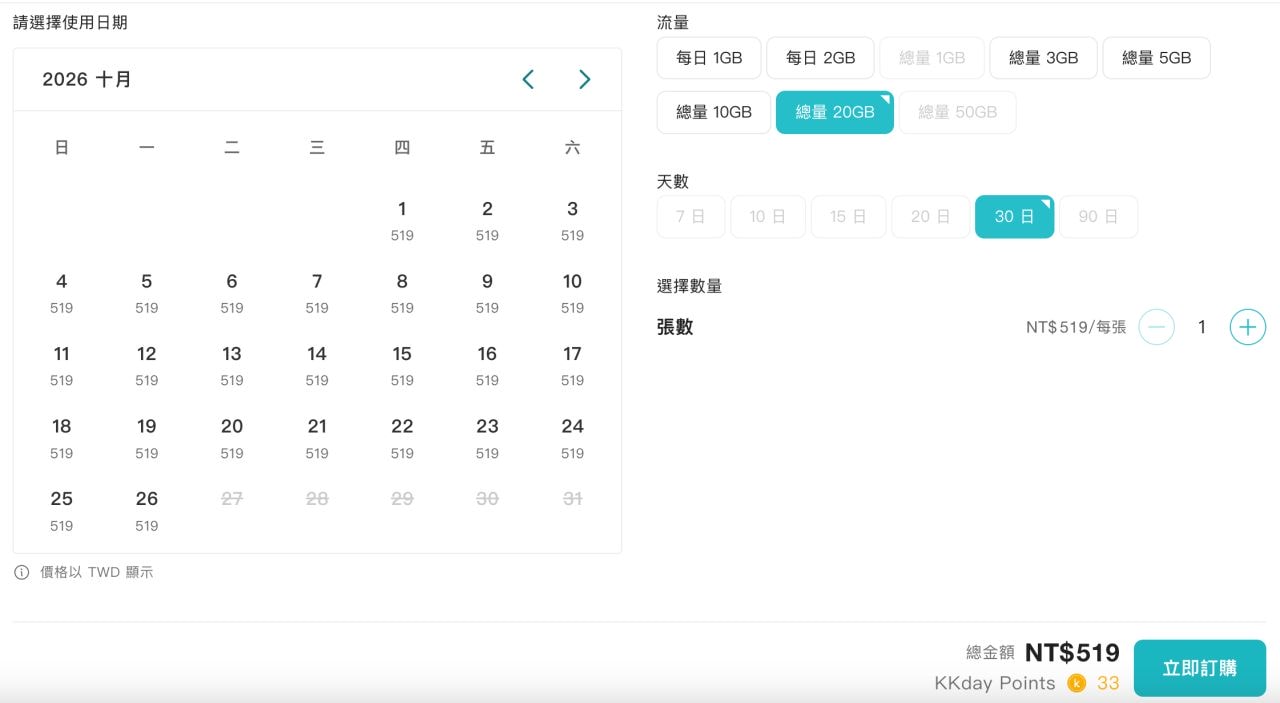Select the 13th on the calendar
The height and width of the screenshot is (703, 1280).
point(232,365)
